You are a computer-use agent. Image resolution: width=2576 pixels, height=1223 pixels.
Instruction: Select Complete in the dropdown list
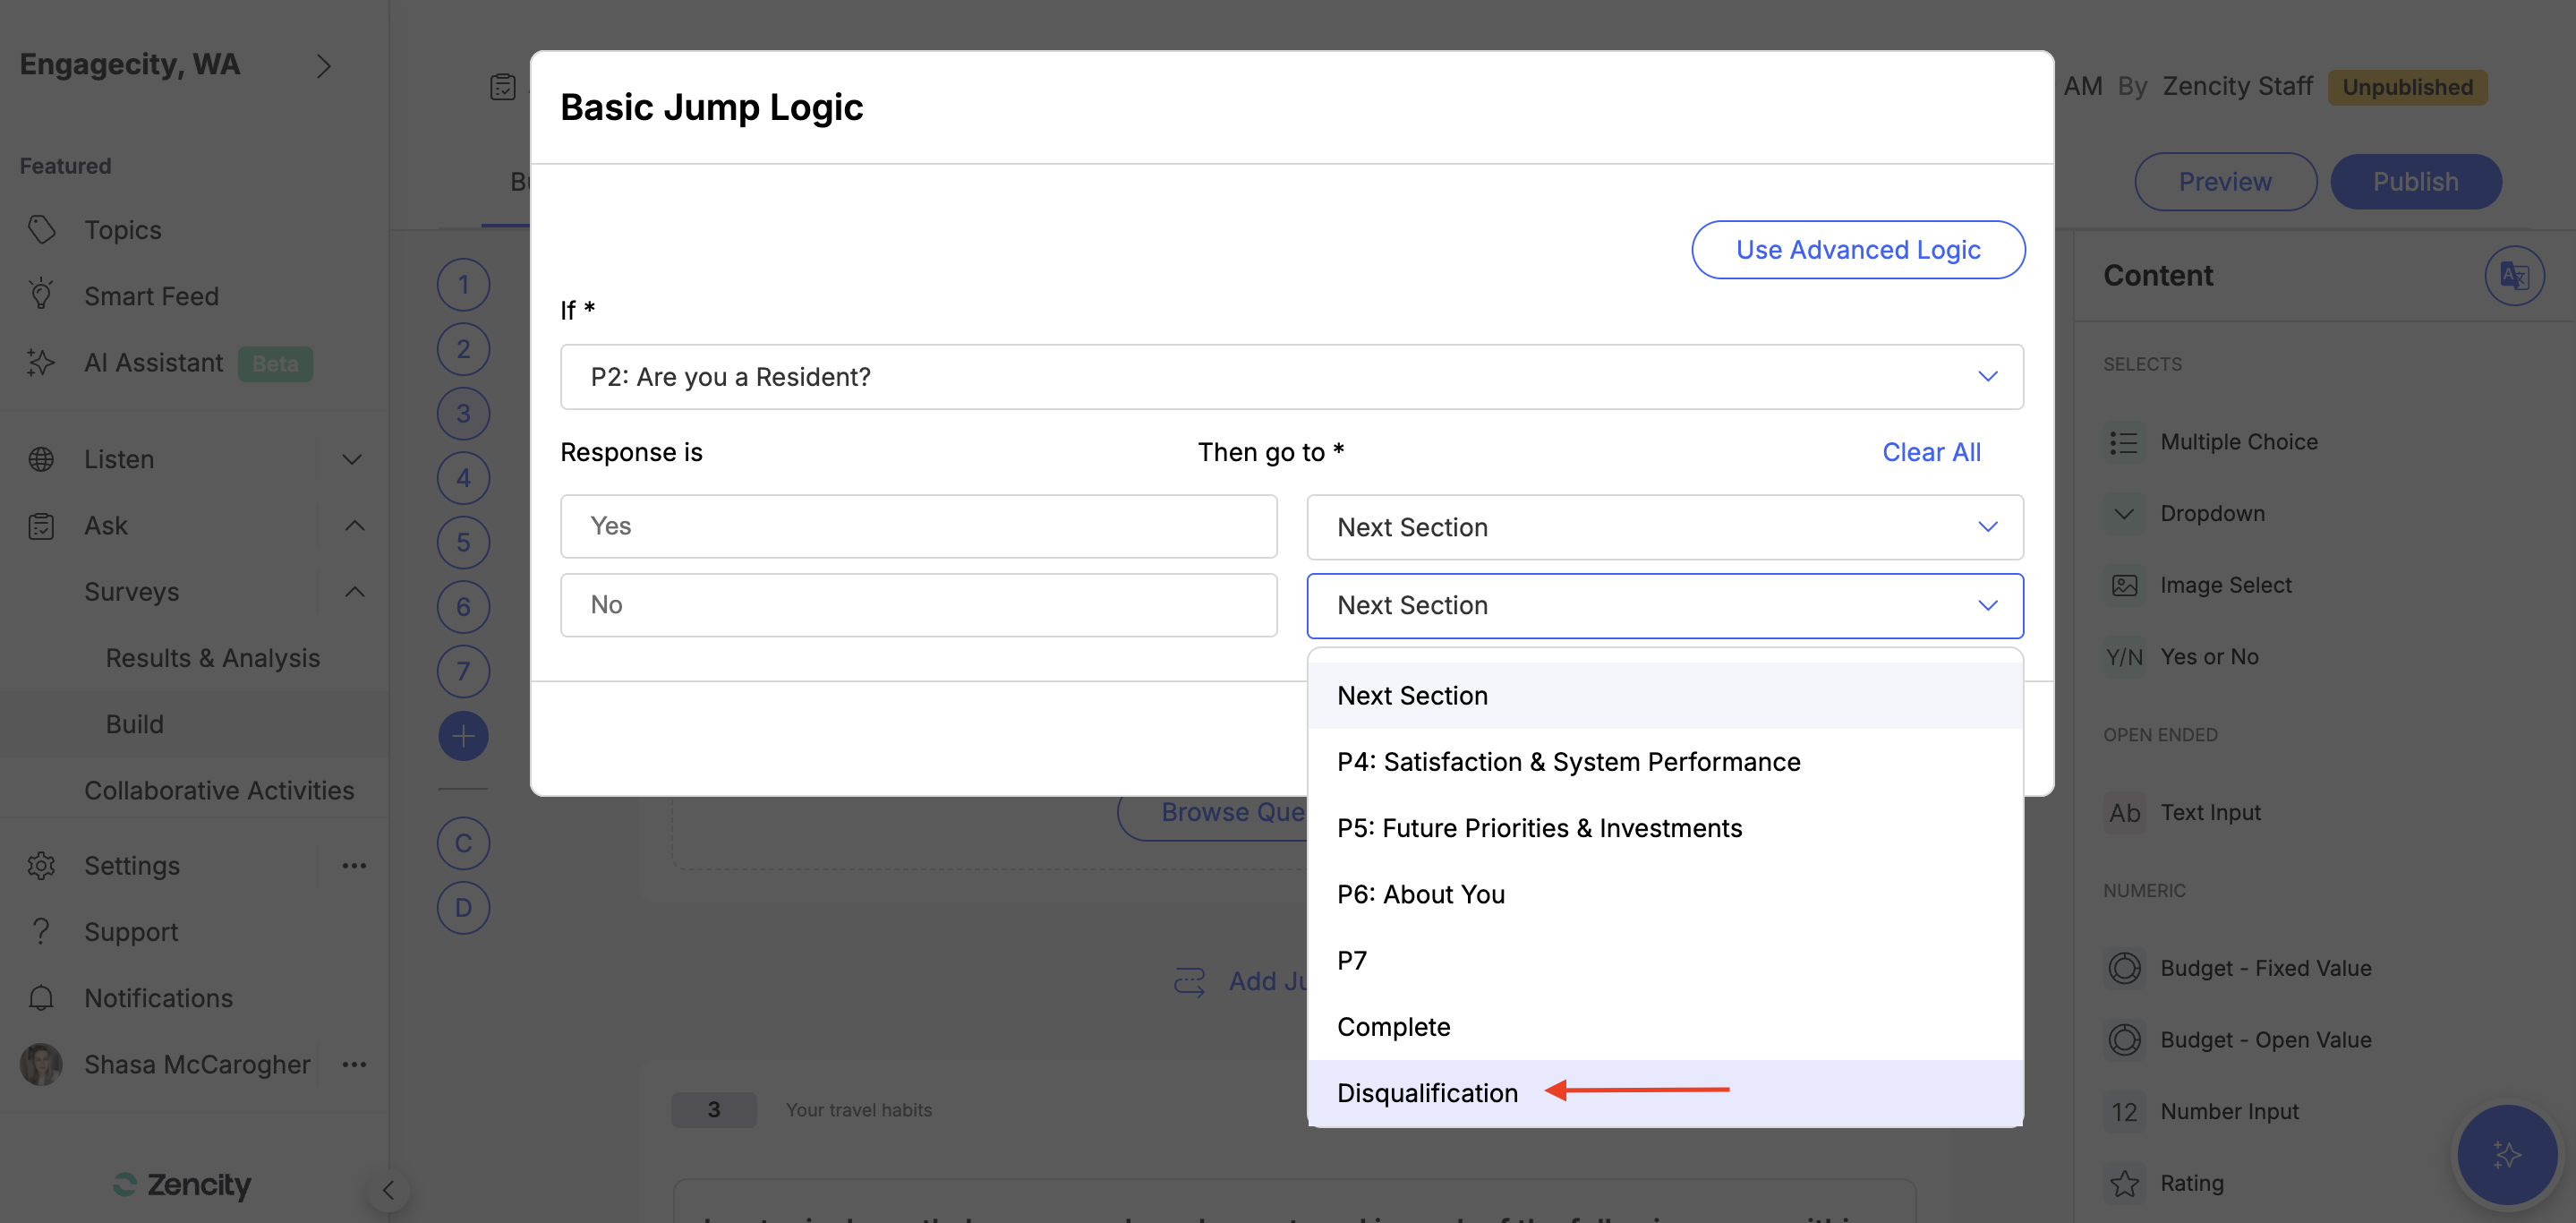(1393, 1027)
